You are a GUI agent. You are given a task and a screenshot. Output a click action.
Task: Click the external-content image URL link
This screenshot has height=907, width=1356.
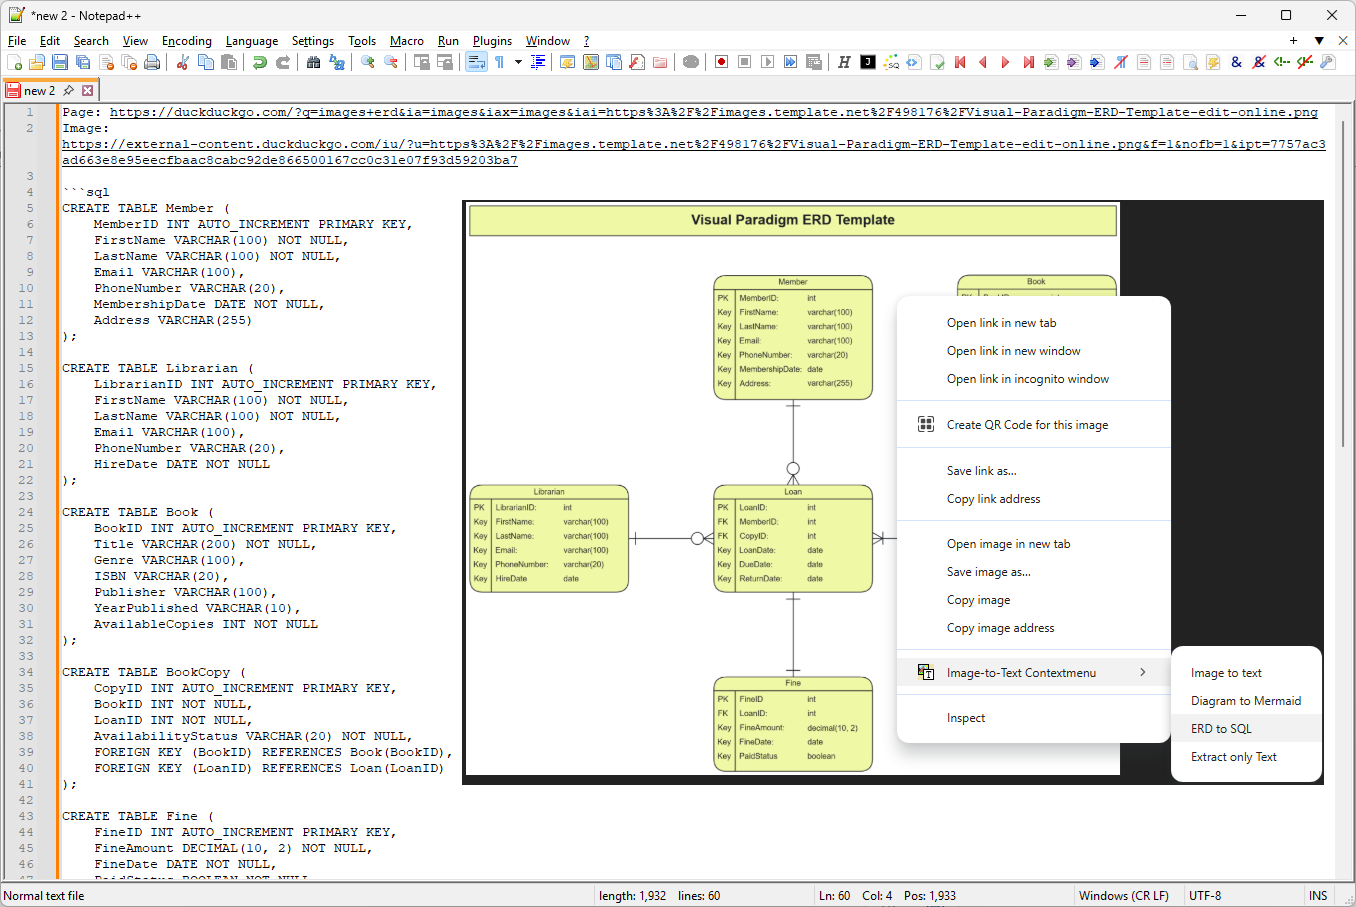pos(694,152)
